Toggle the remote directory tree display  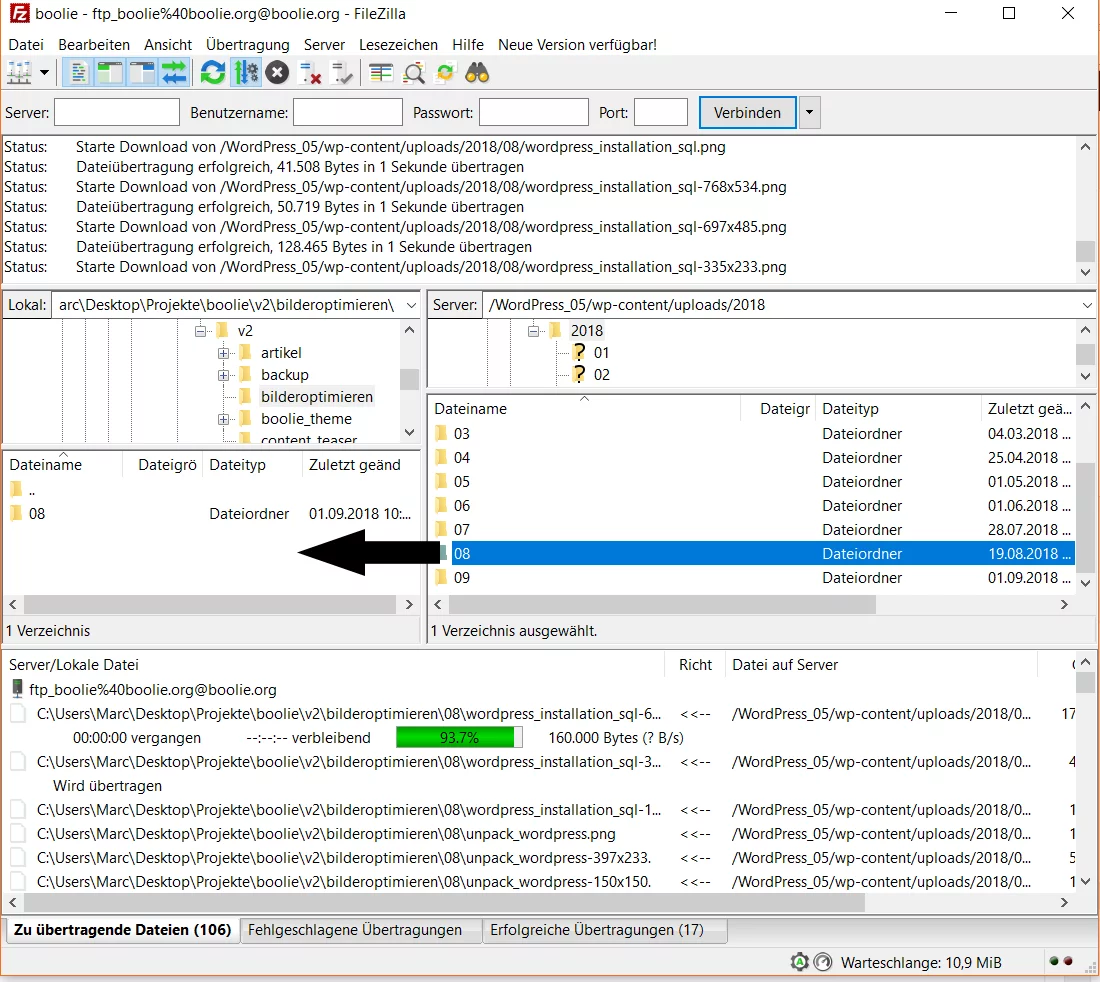coord(142,72)
